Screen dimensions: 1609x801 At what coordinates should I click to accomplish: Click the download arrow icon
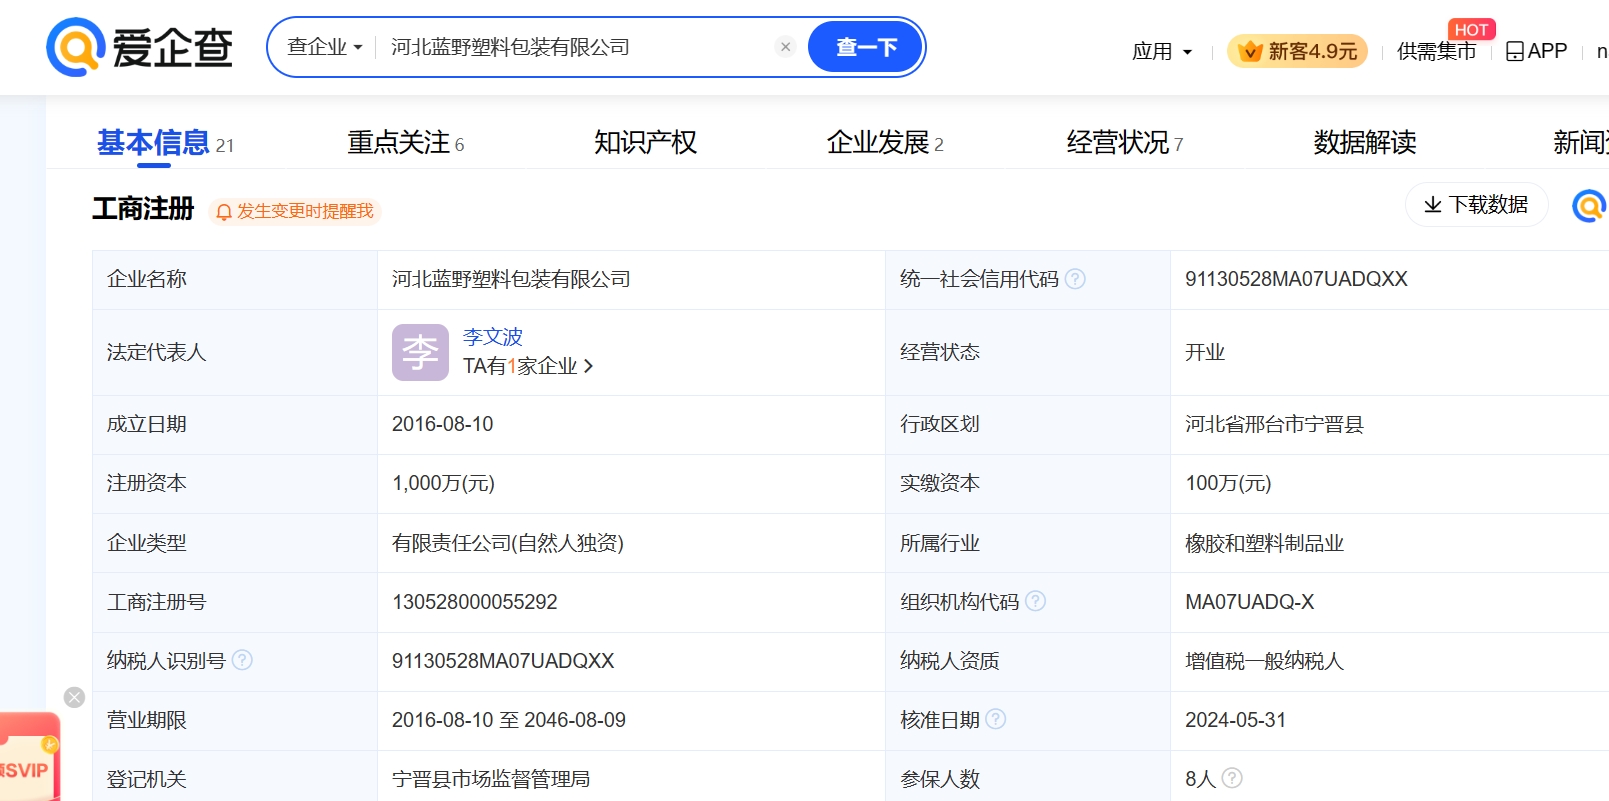[1433, 205]
